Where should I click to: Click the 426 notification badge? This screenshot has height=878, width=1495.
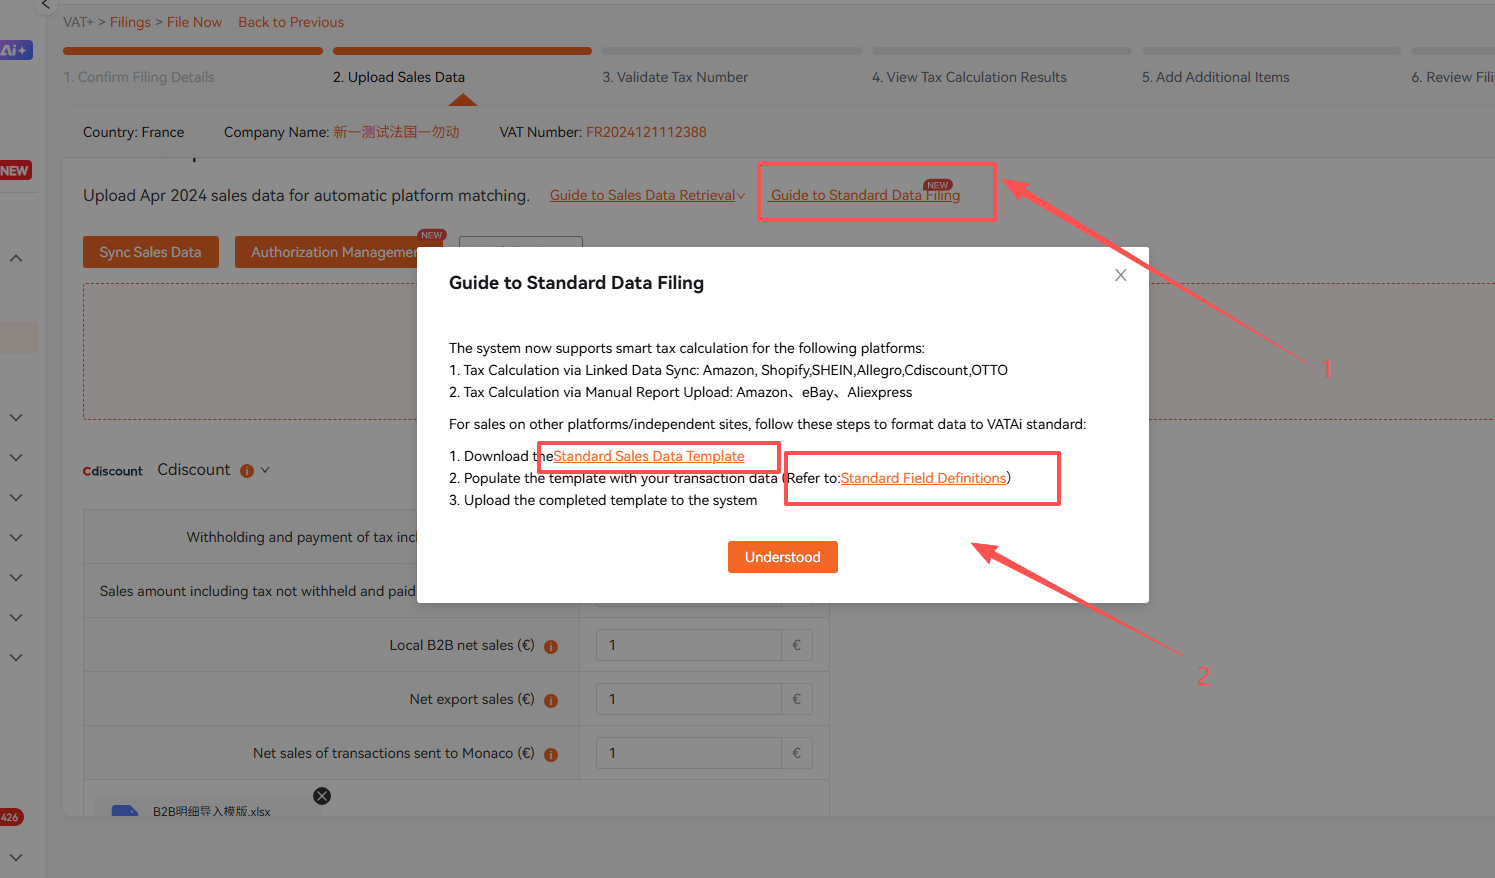pyautogui.click(x=10, y=817)
